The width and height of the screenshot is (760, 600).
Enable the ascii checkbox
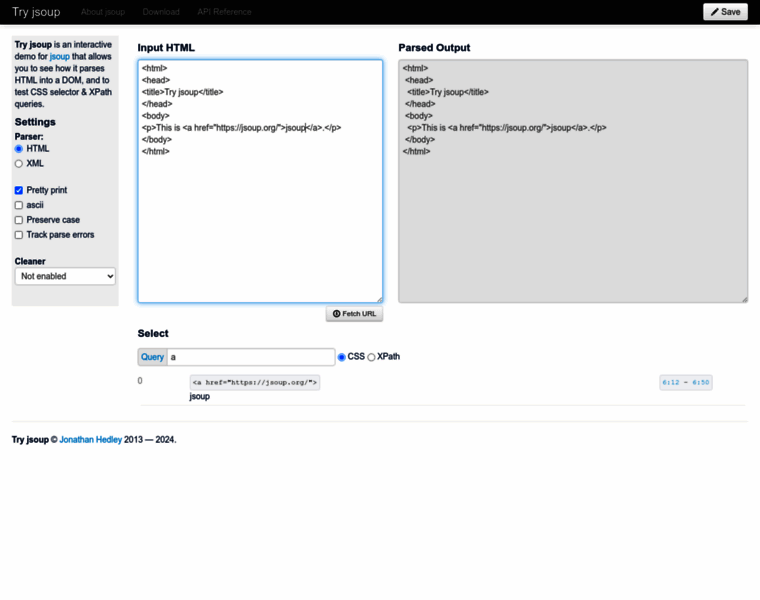click(19, 205)
